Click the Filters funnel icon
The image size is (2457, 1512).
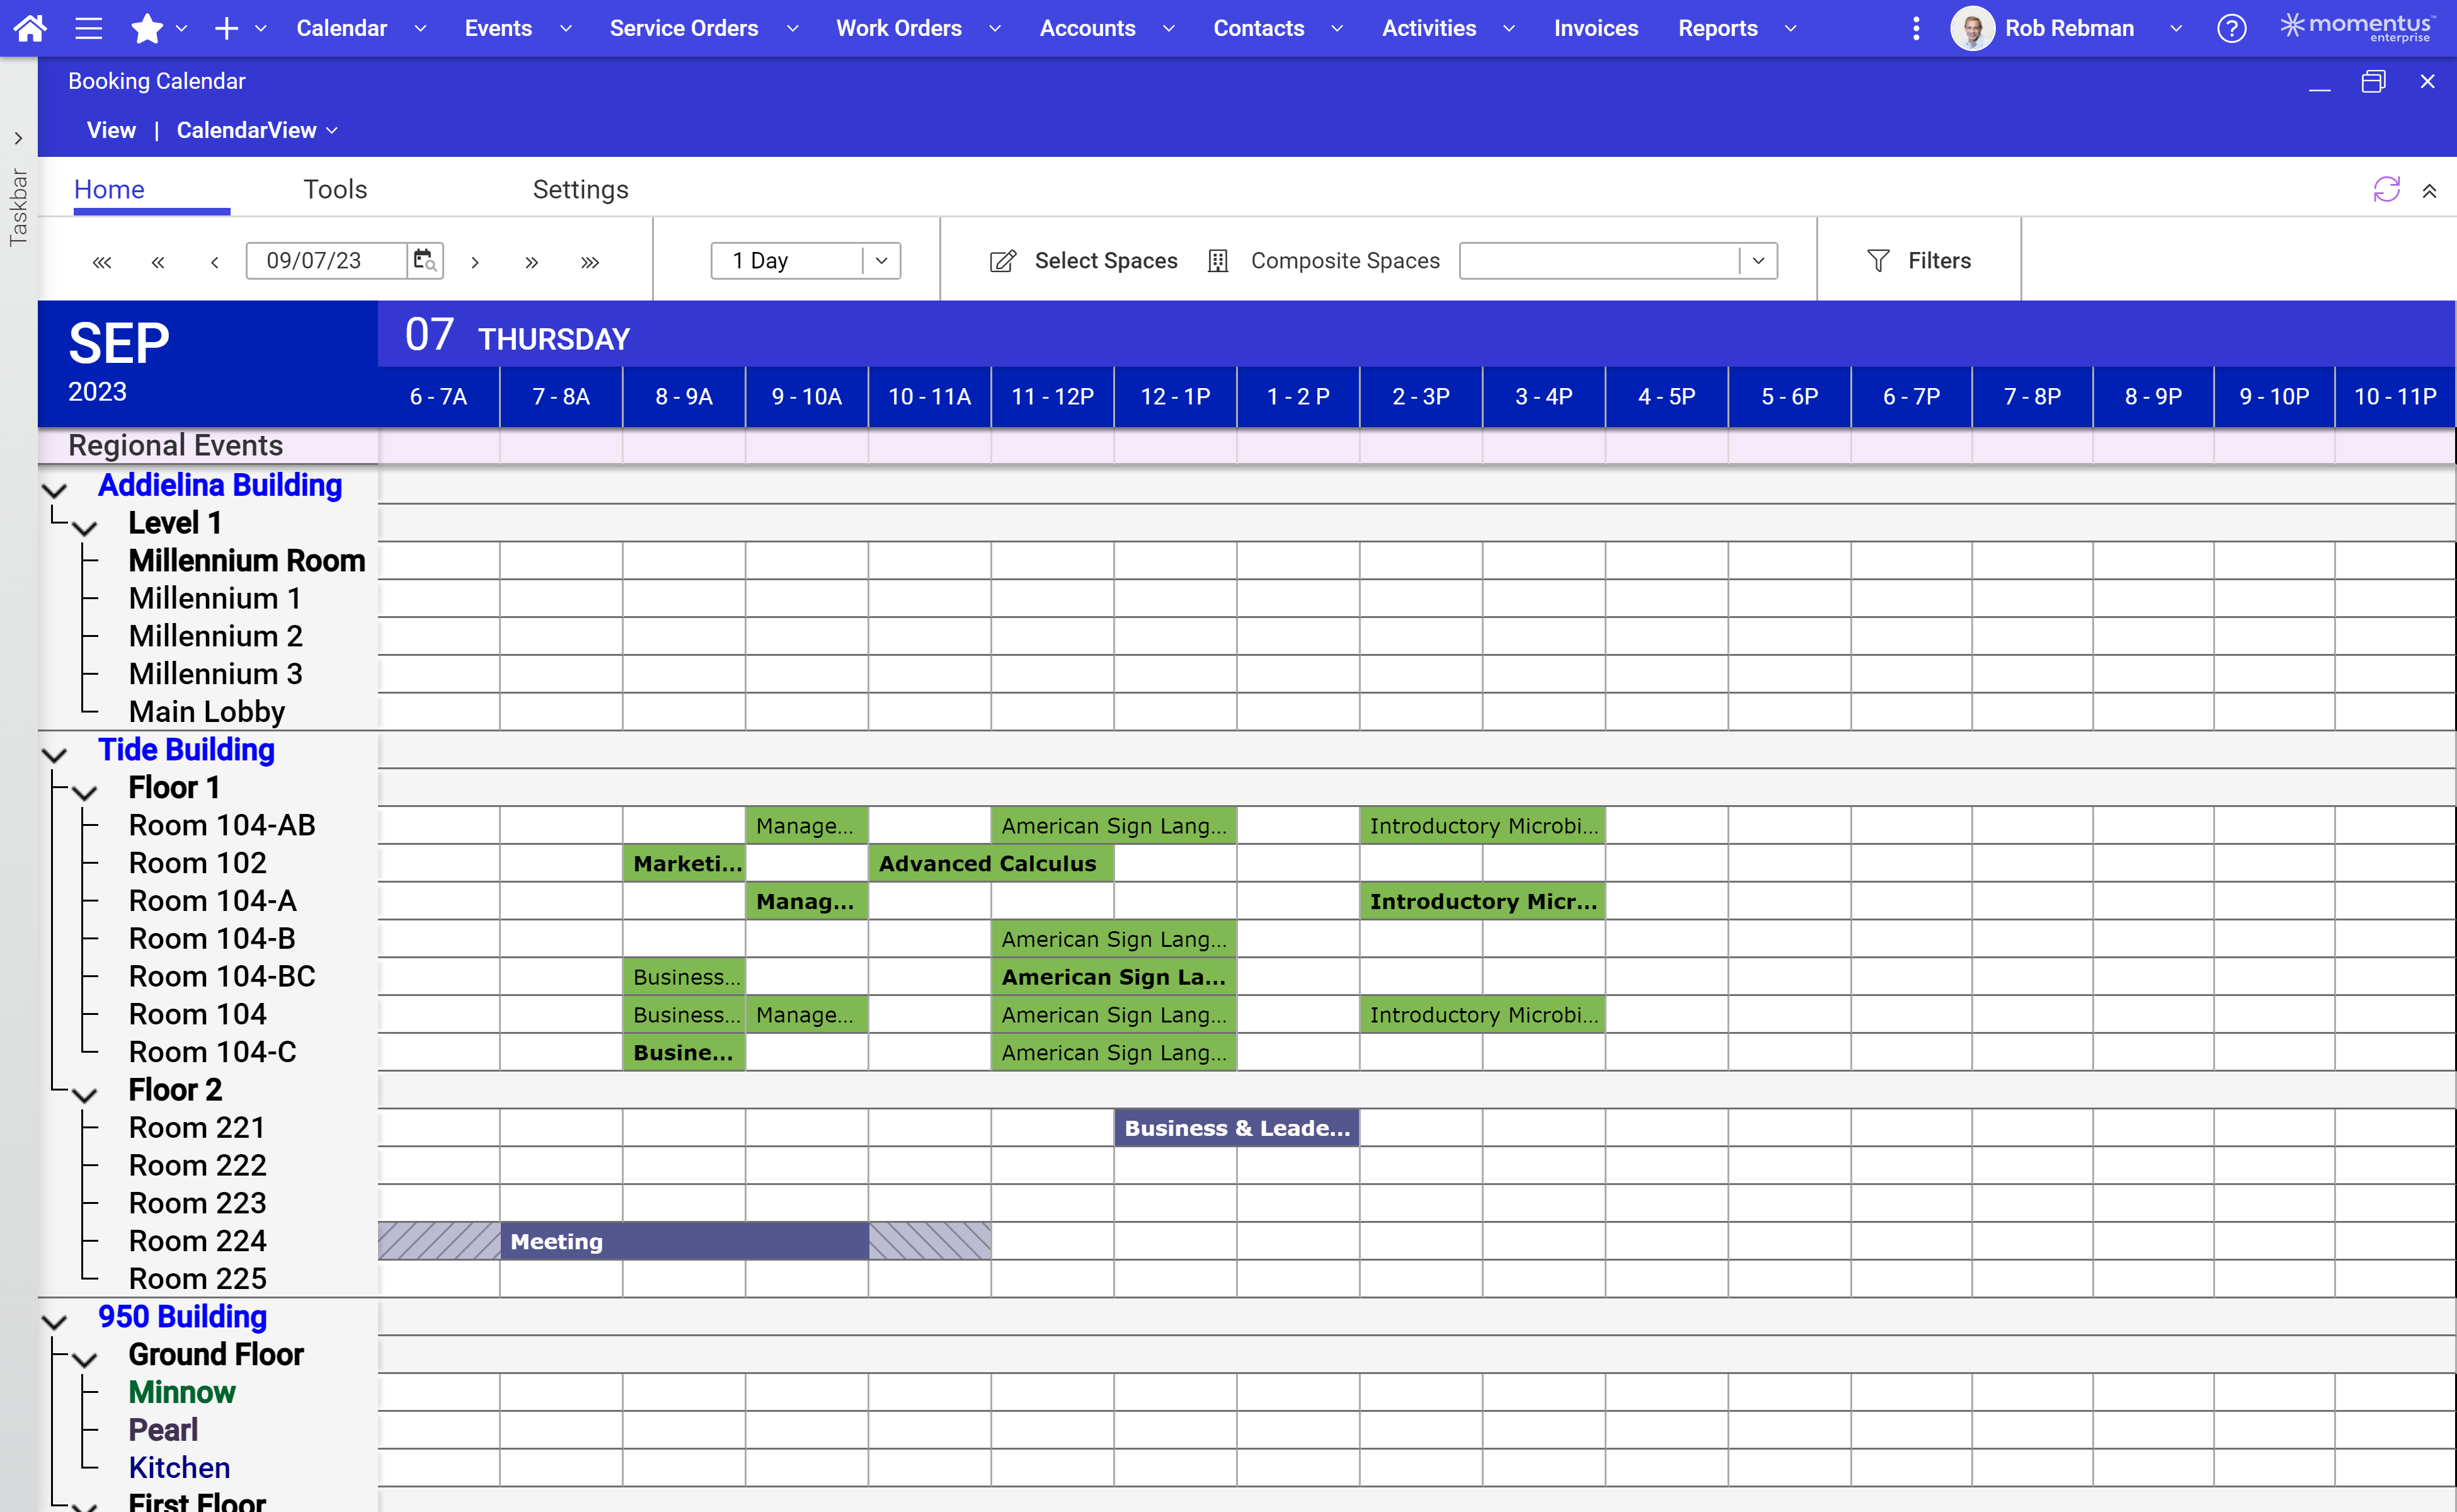[1878, 260]
